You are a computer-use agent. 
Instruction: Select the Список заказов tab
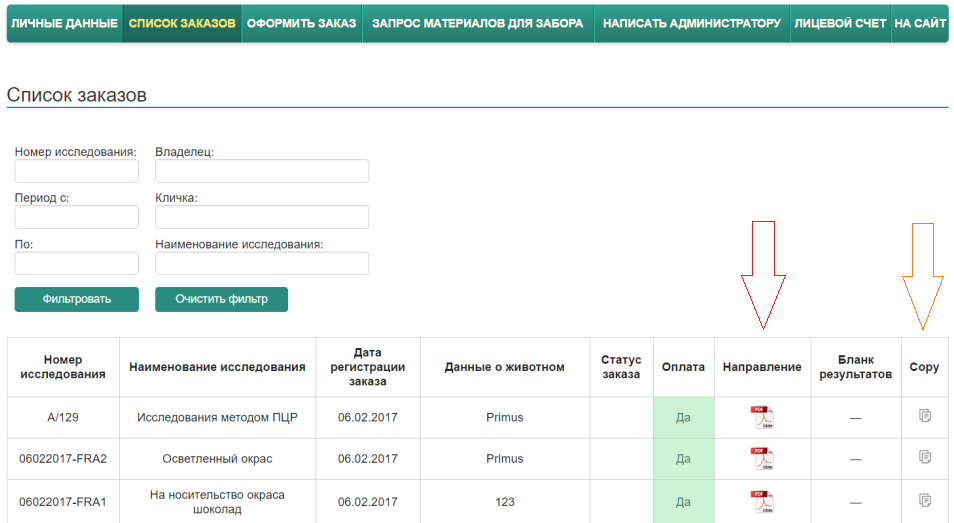[182, 23]
